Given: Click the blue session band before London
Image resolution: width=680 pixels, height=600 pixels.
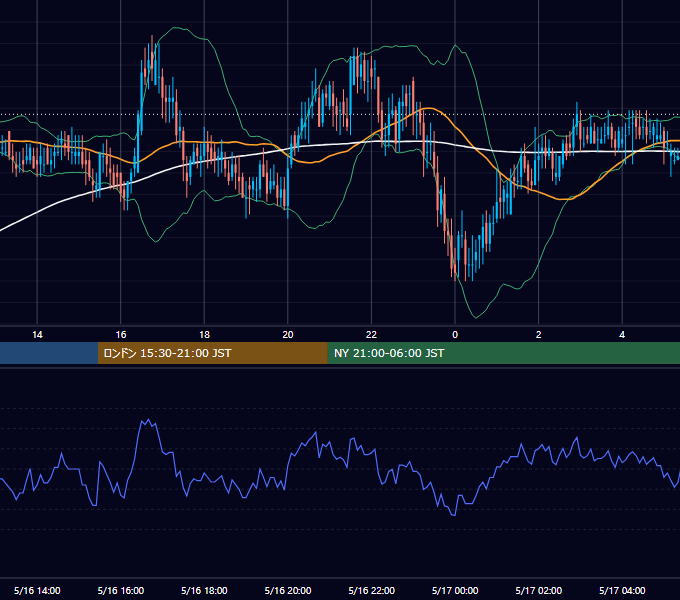Looking at the screenshot, I should (49, 353).
